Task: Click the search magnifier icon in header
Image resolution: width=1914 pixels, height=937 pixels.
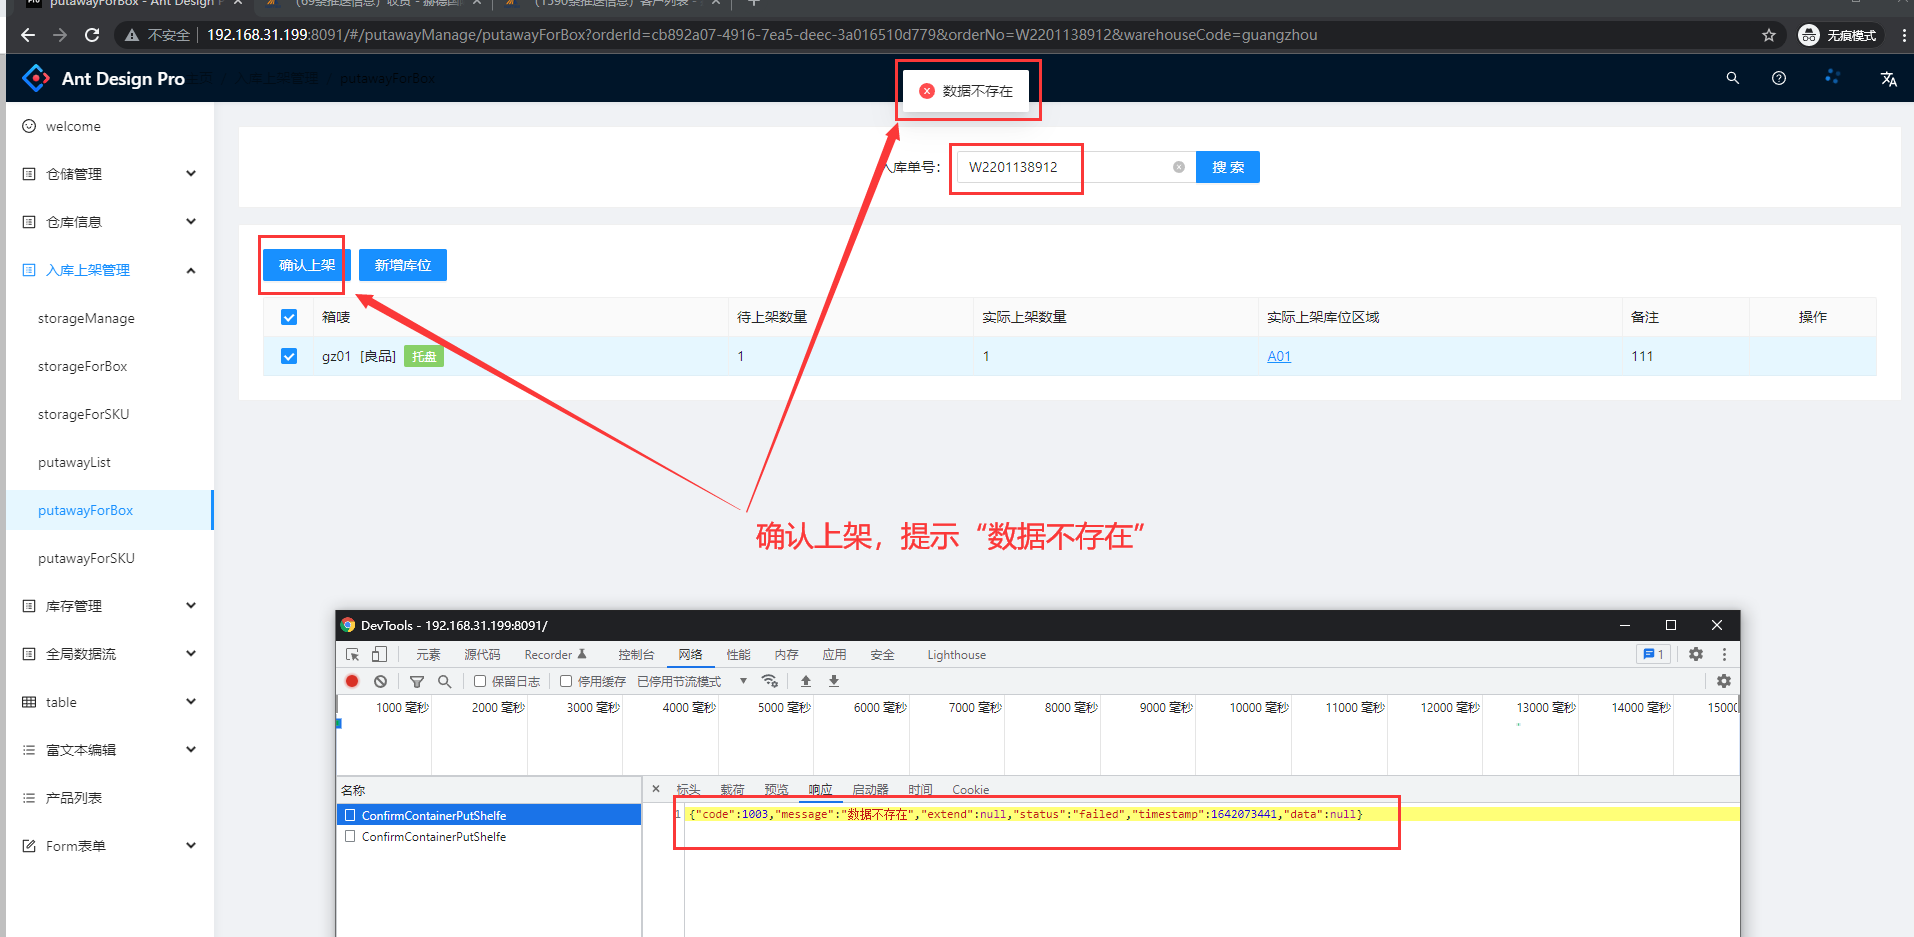Action: tap(1732, 78)
